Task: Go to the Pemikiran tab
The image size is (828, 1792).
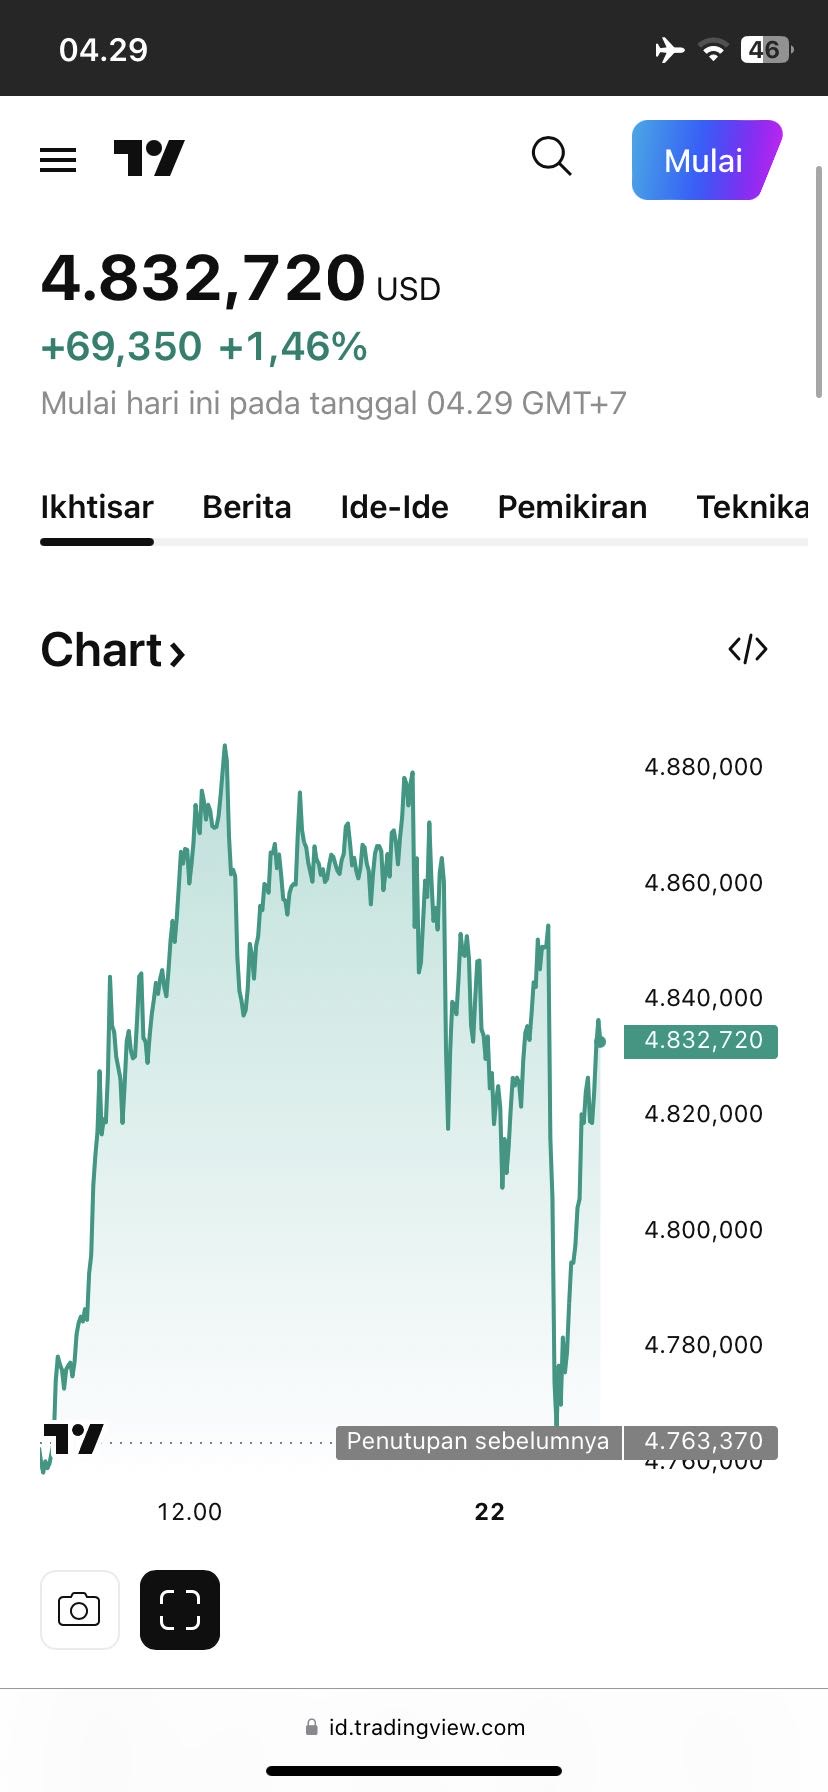Action: (572, 507)
